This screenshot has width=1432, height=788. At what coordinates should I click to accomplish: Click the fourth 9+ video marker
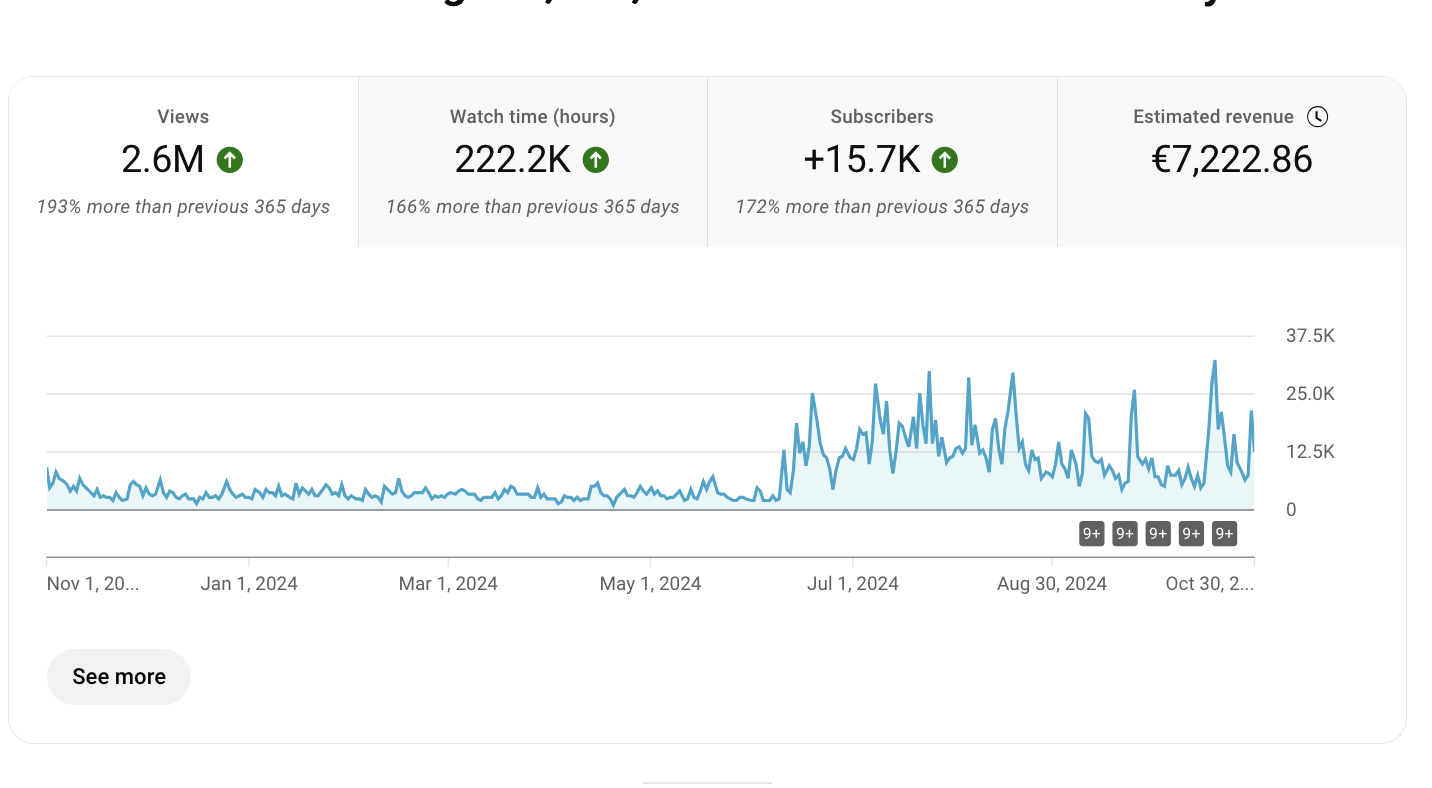point(1191,534)
